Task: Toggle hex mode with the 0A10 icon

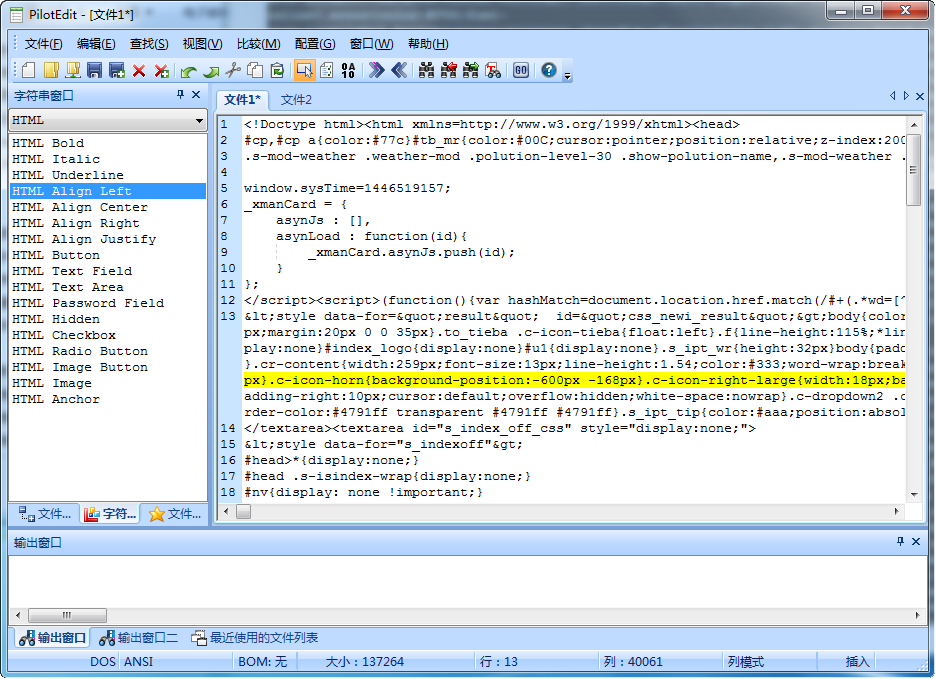Action: click(349, 70)
